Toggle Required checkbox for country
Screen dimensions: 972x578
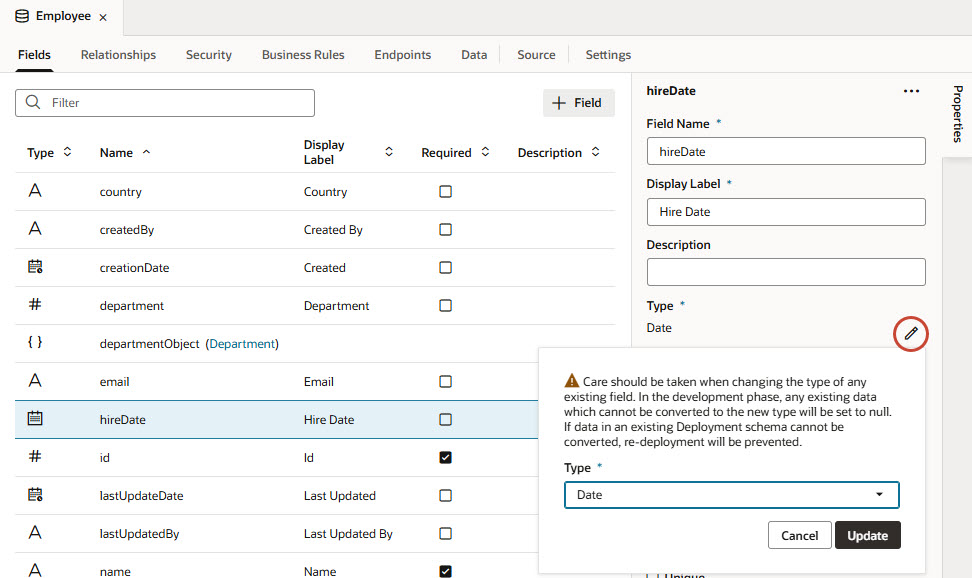(446, 191)
